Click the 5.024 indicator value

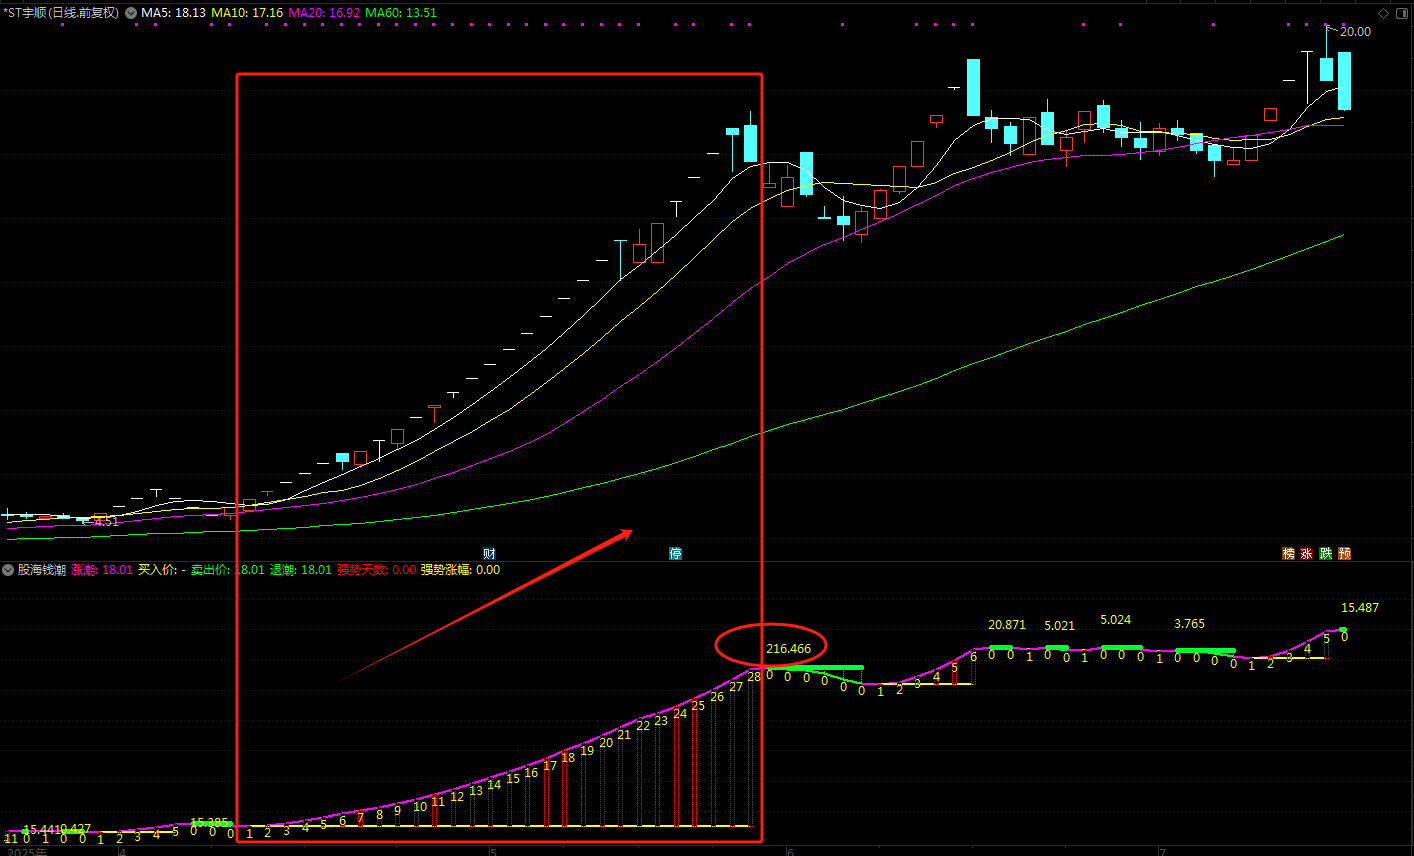click(x=1116, y=620)
